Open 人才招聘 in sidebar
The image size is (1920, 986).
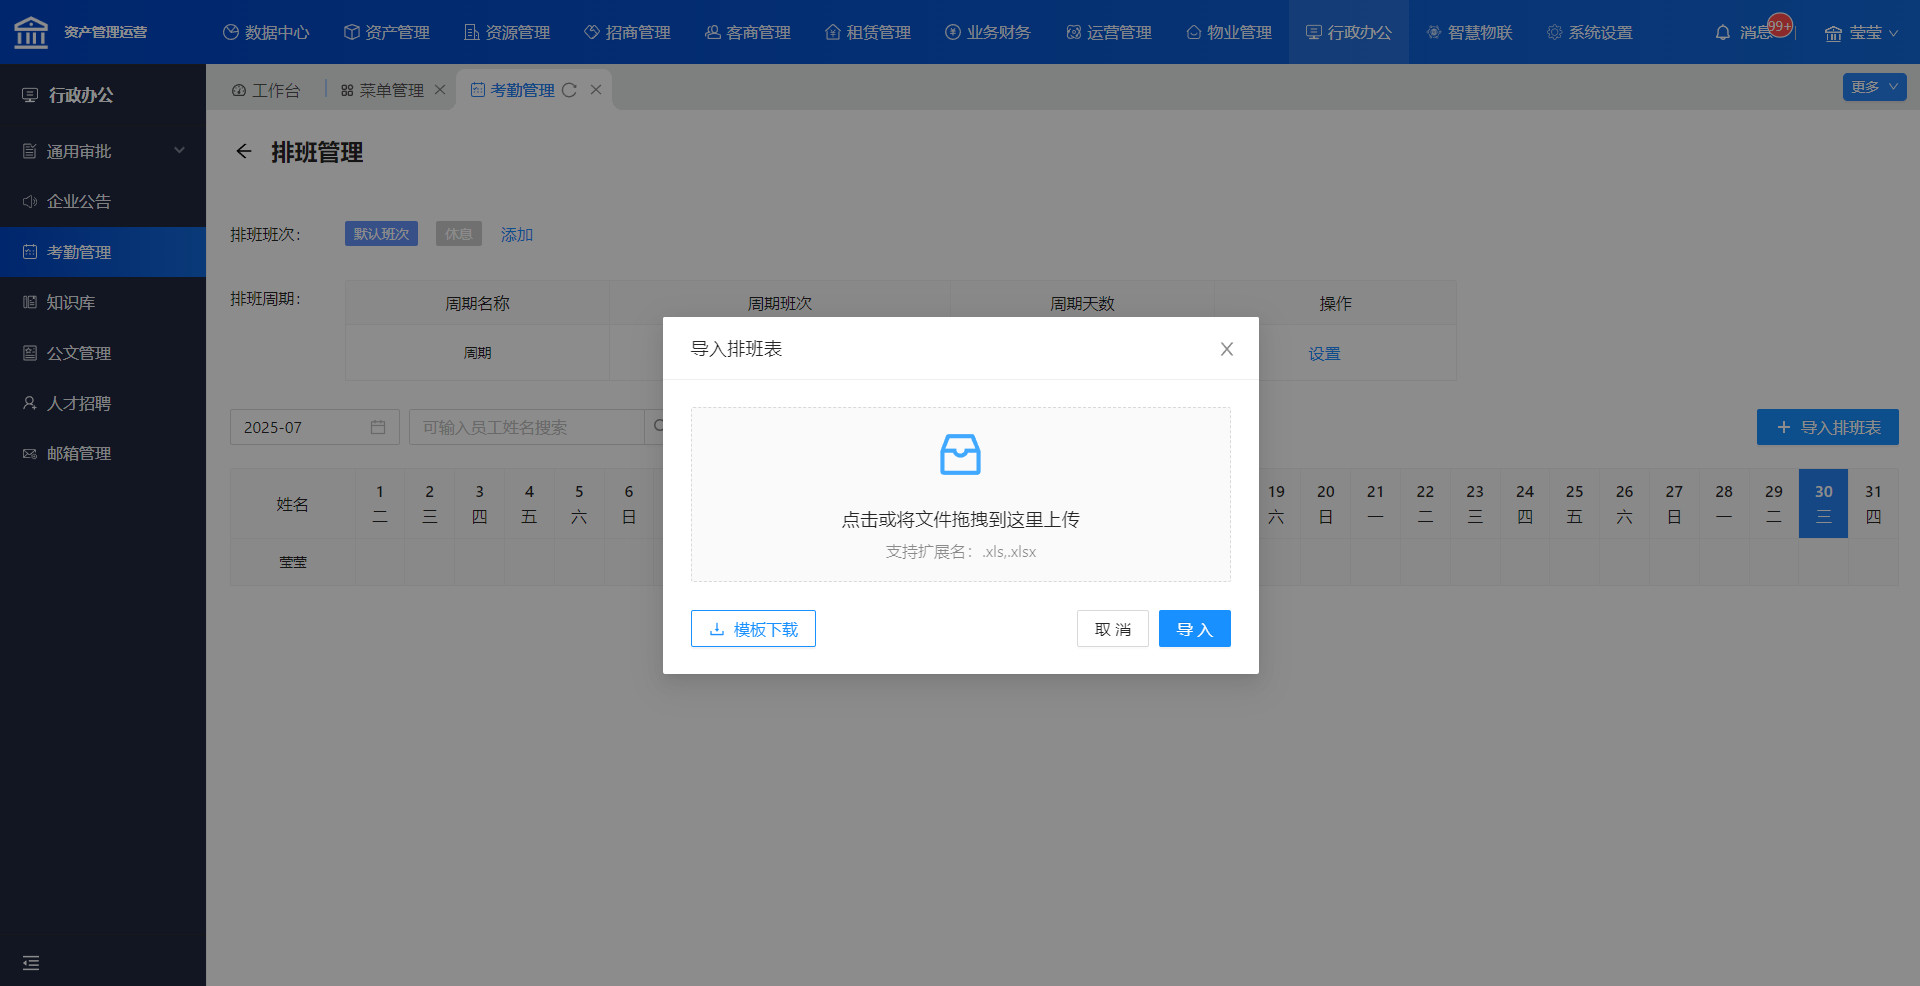tap(103, 403)
